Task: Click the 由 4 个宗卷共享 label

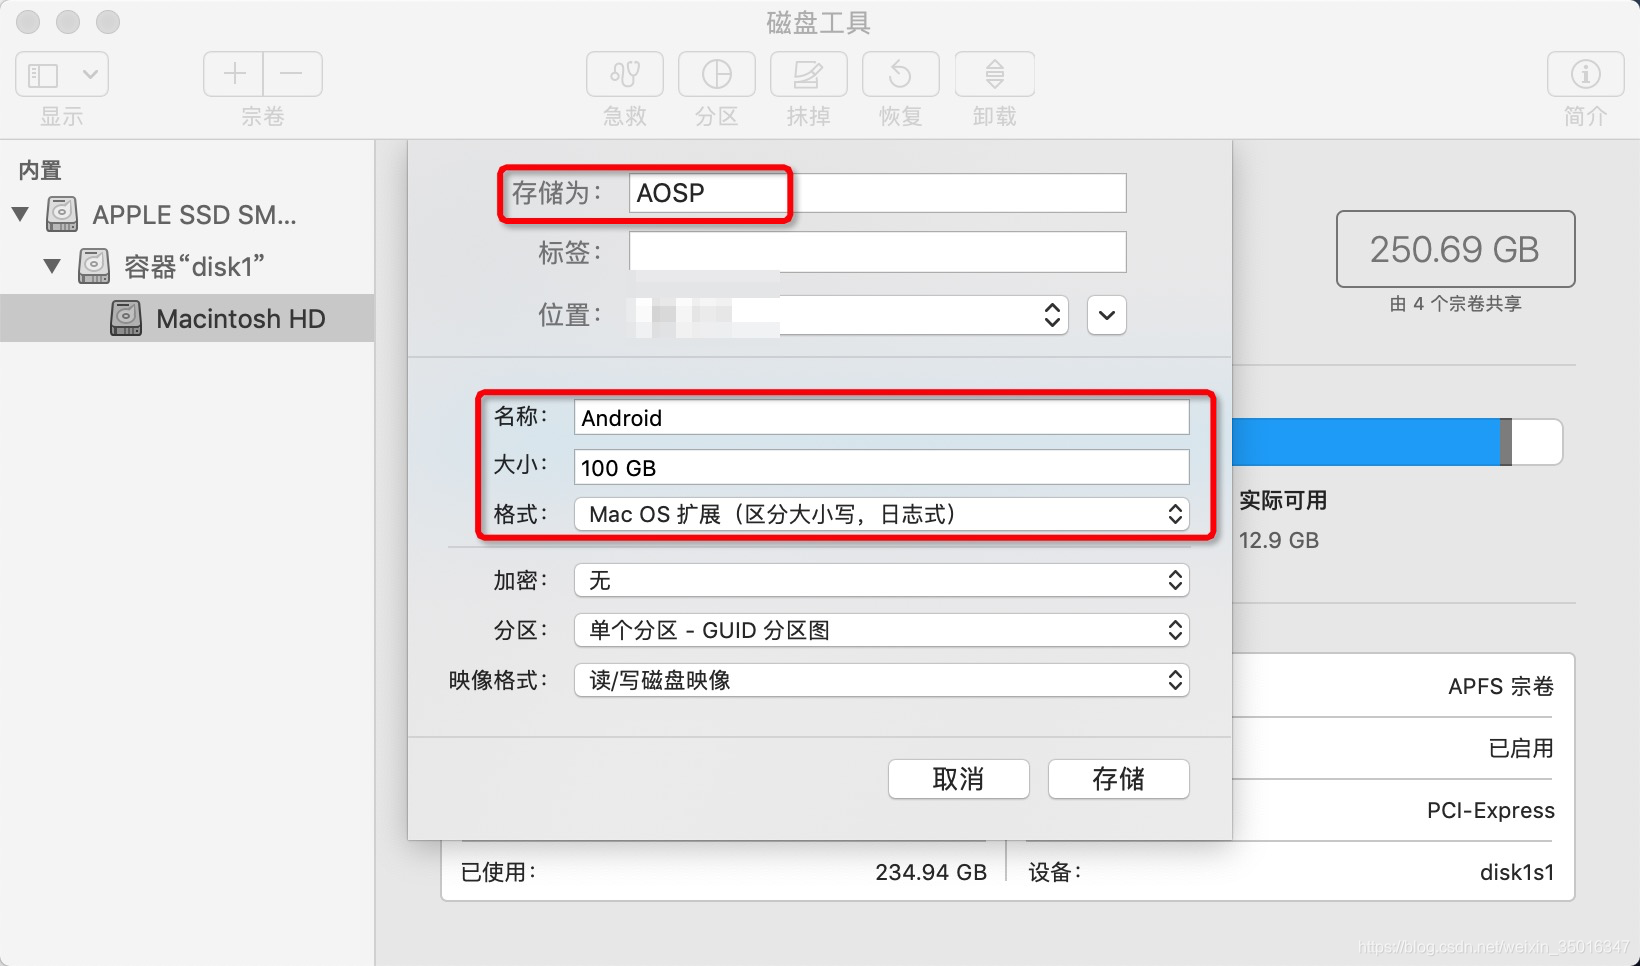Action: pos(1456,303)
